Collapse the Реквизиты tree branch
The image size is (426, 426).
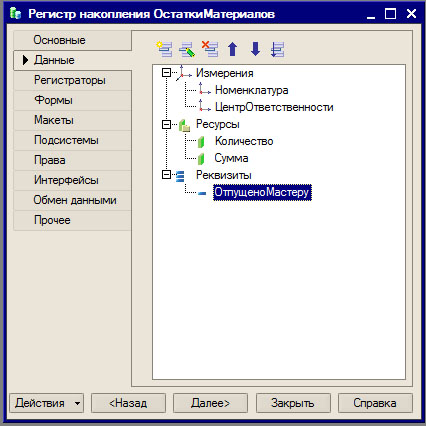(x=166, y=175)
